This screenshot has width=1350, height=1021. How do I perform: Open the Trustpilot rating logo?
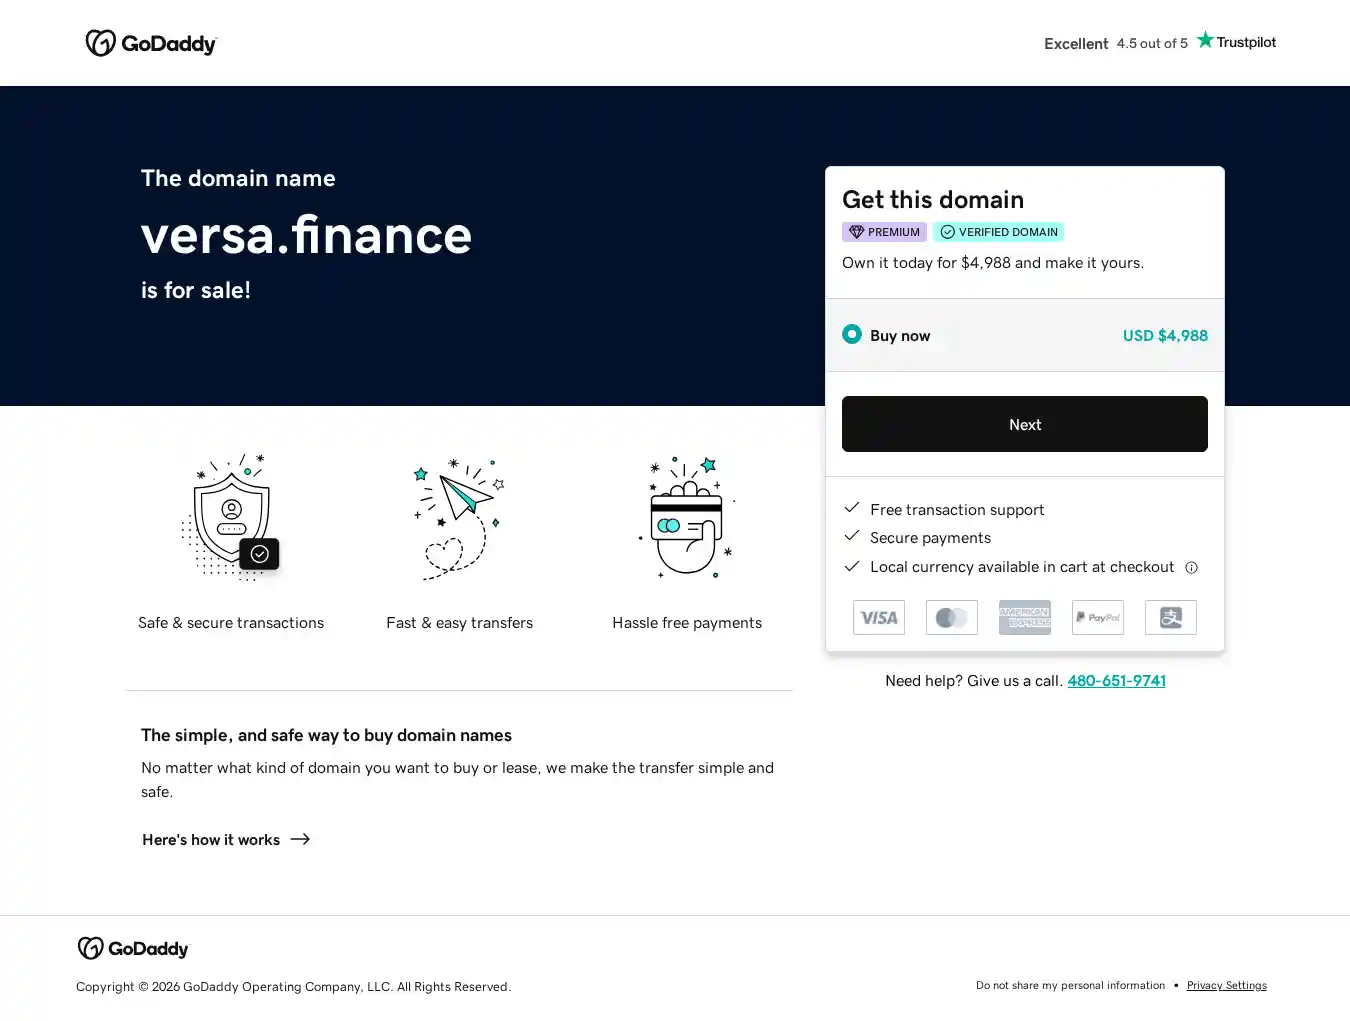(x=1236, y=41)
